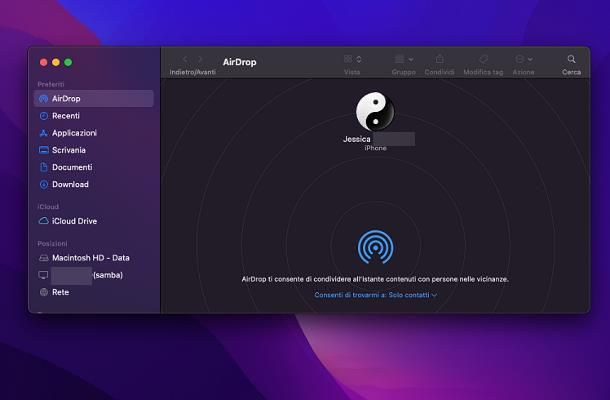Select AirDrop in the sidebar

point(93,98)
